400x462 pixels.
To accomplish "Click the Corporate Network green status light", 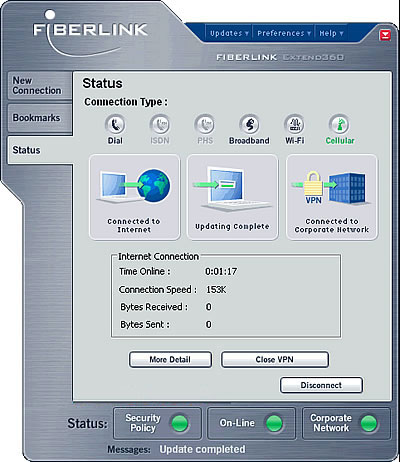I will [369, 423].
